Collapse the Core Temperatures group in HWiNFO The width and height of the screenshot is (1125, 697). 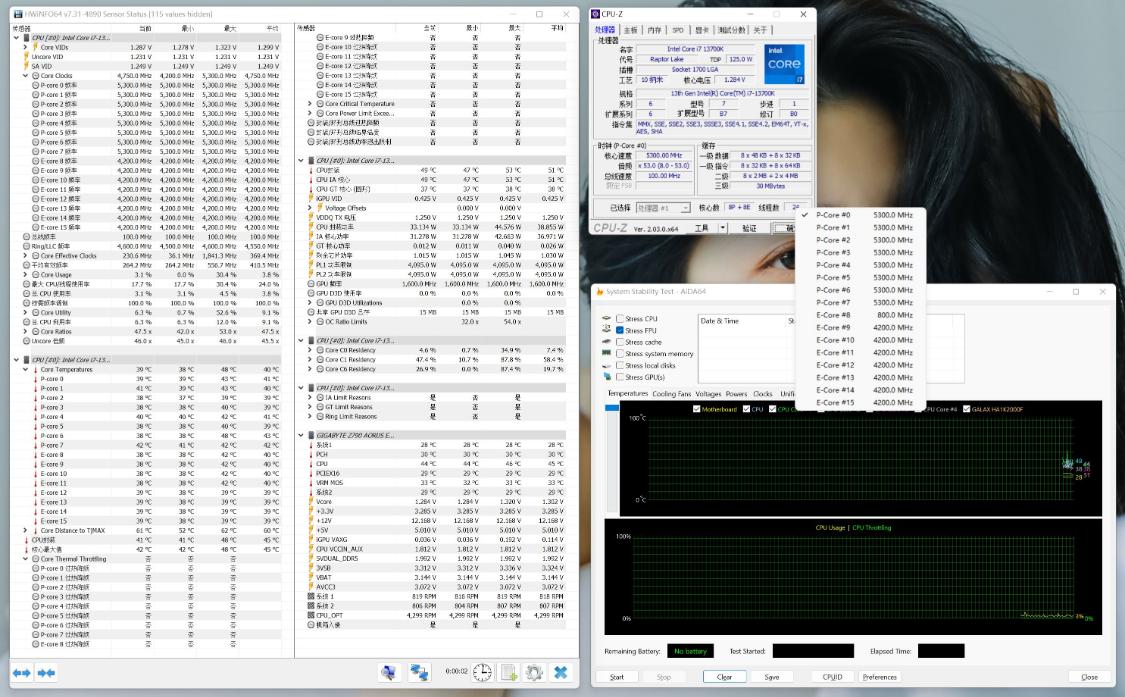pos(26,368)
